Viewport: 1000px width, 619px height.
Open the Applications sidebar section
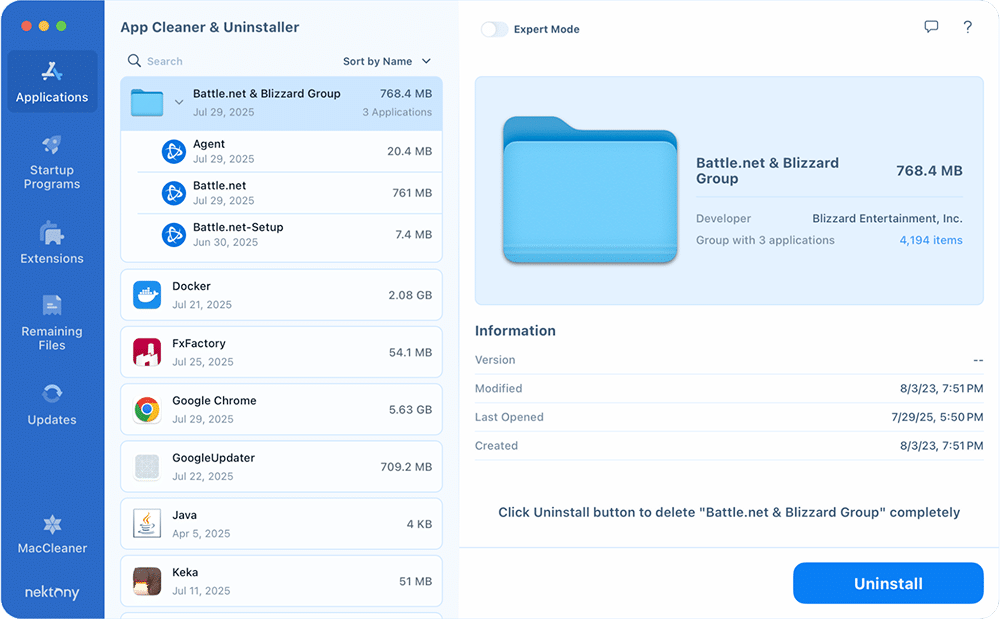tap(52, 82)
